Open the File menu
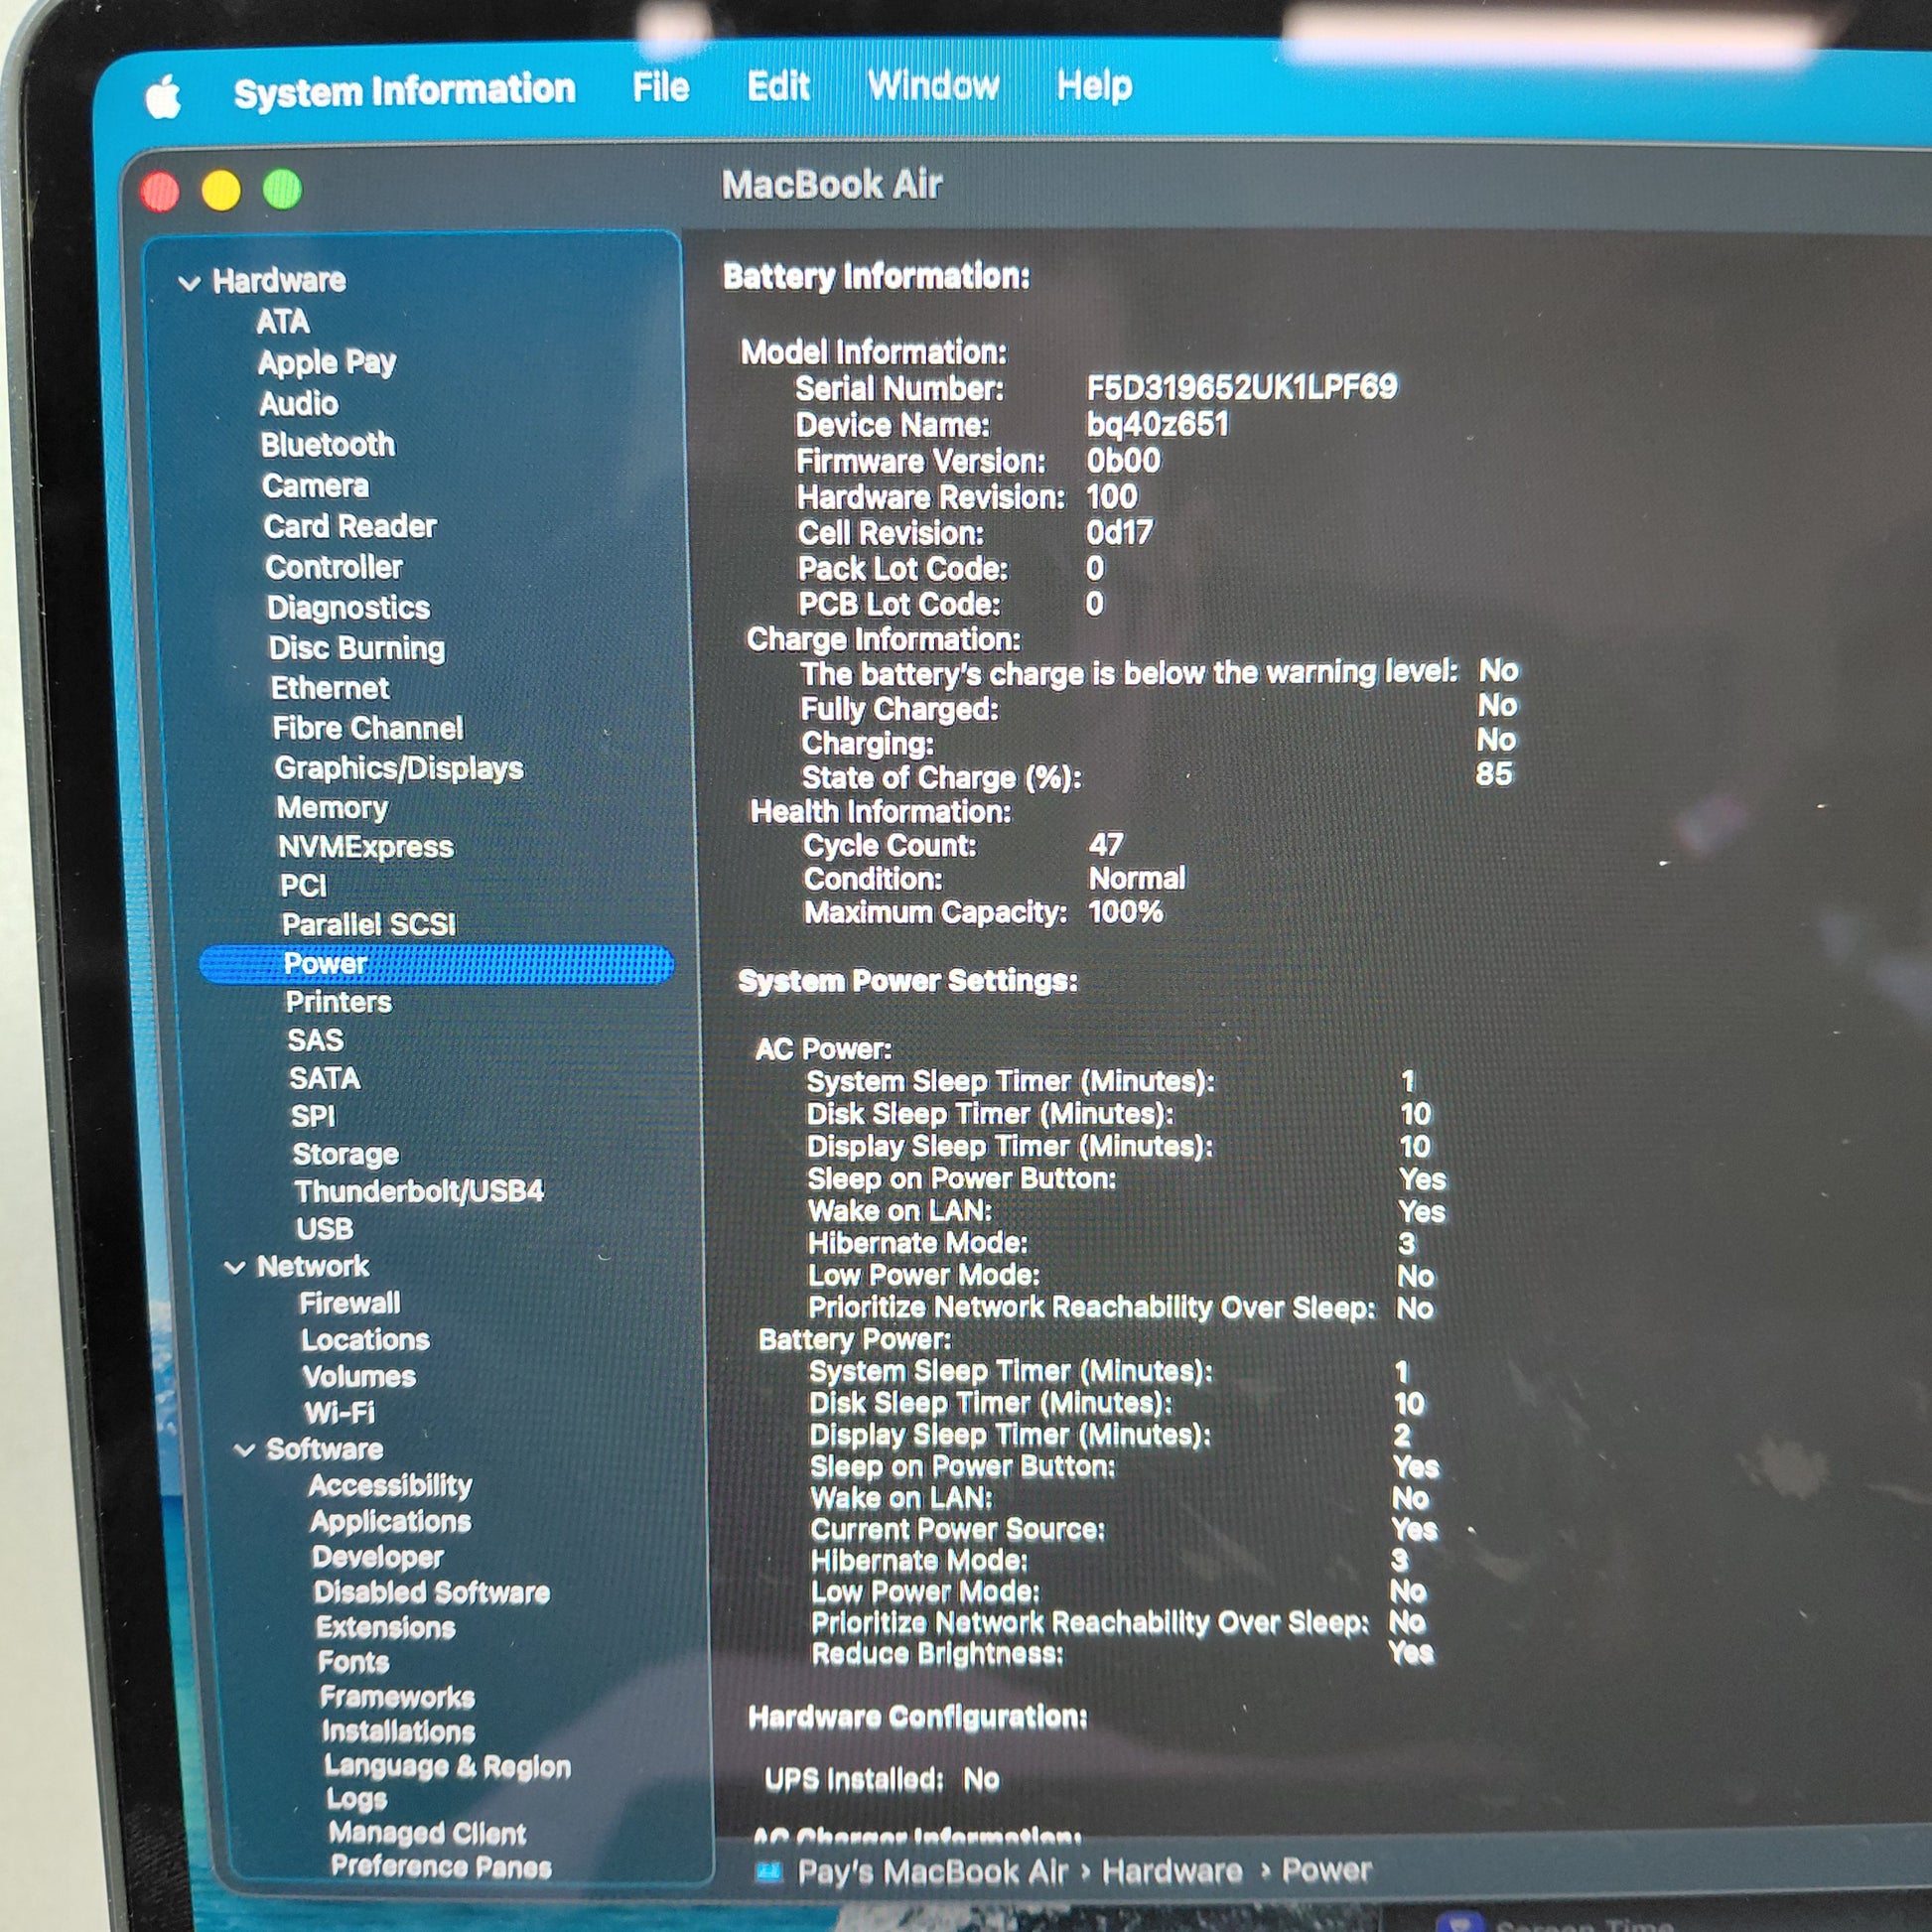The height and width of the screenshot is (1932, 1932). [660, 88]
